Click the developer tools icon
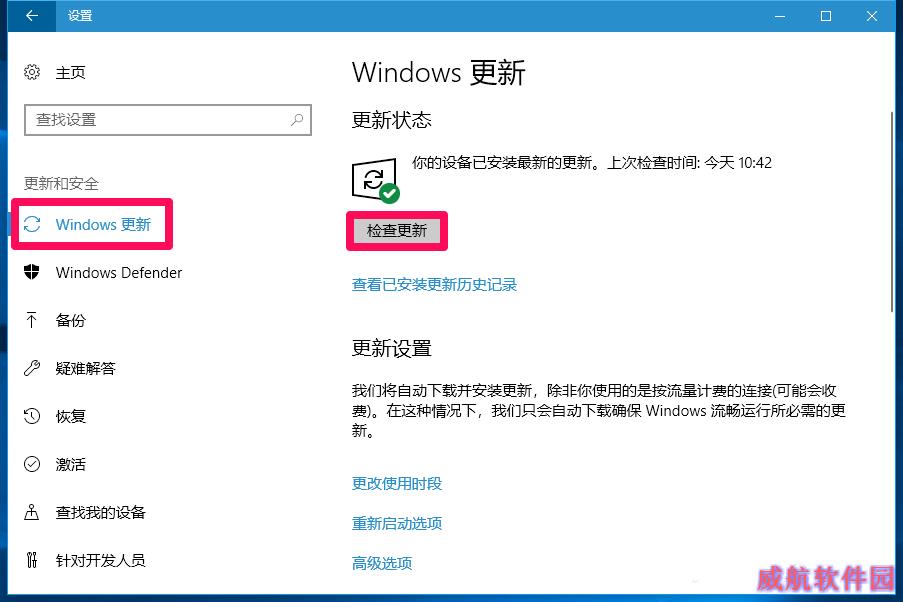This screenshot has width=903, height=602. point(32,560)
